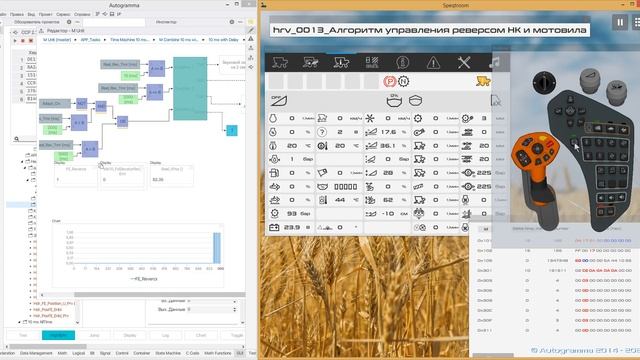Click the blue bar in FE_Reverce chart

[217, 248]
